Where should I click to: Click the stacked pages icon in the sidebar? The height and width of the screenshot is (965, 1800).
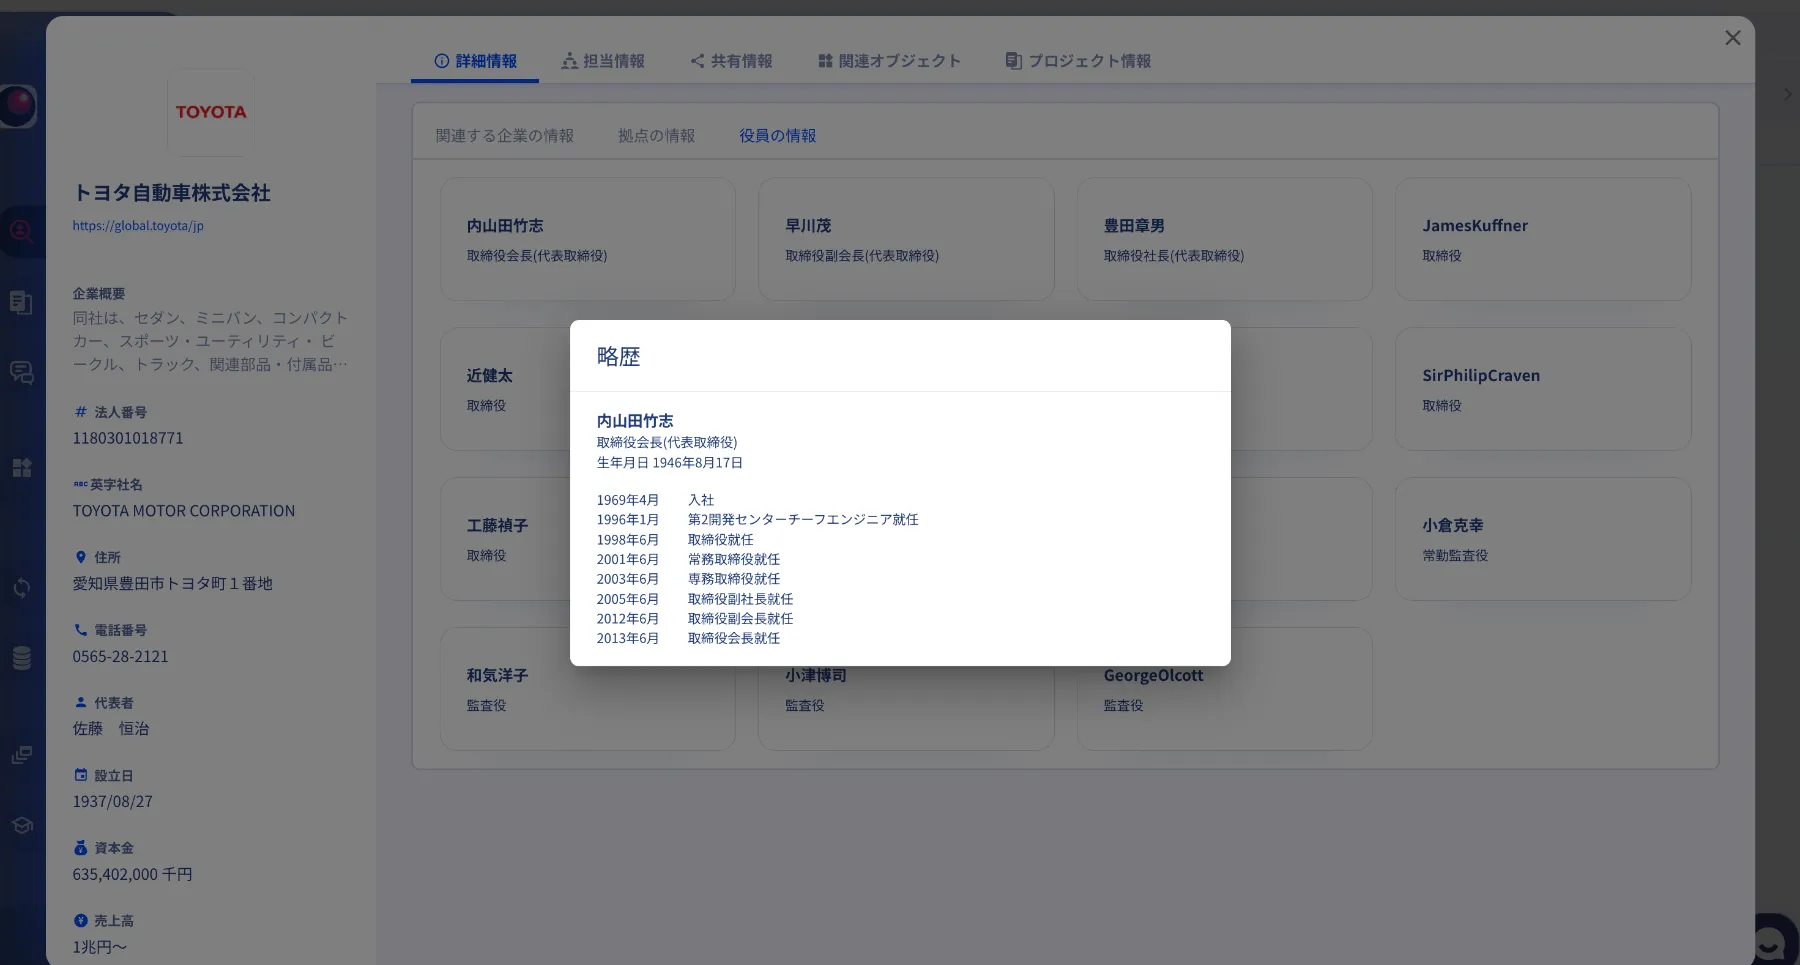coord(21,755)
